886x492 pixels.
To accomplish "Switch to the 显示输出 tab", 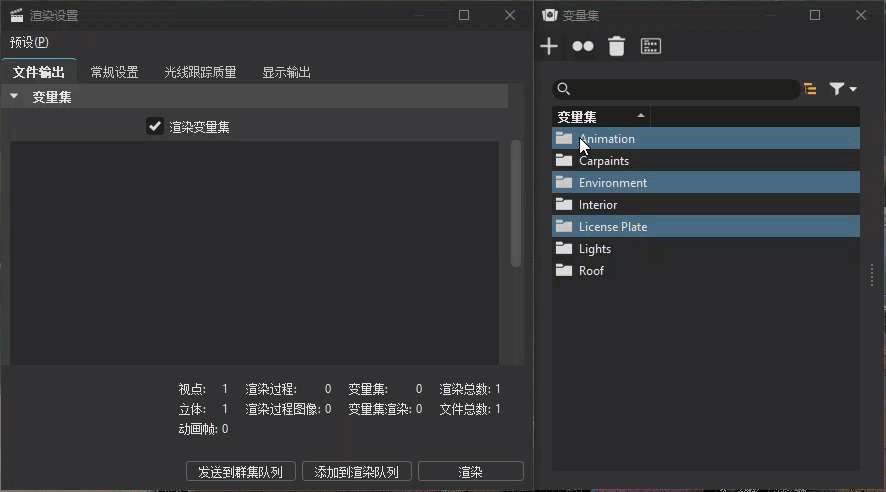I will pyautogui.click(x=286, y=72).
